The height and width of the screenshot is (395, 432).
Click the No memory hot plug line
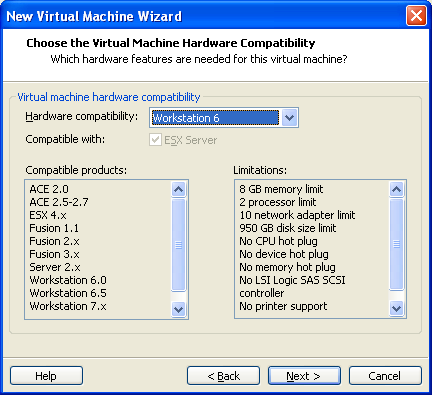[287, 267]
